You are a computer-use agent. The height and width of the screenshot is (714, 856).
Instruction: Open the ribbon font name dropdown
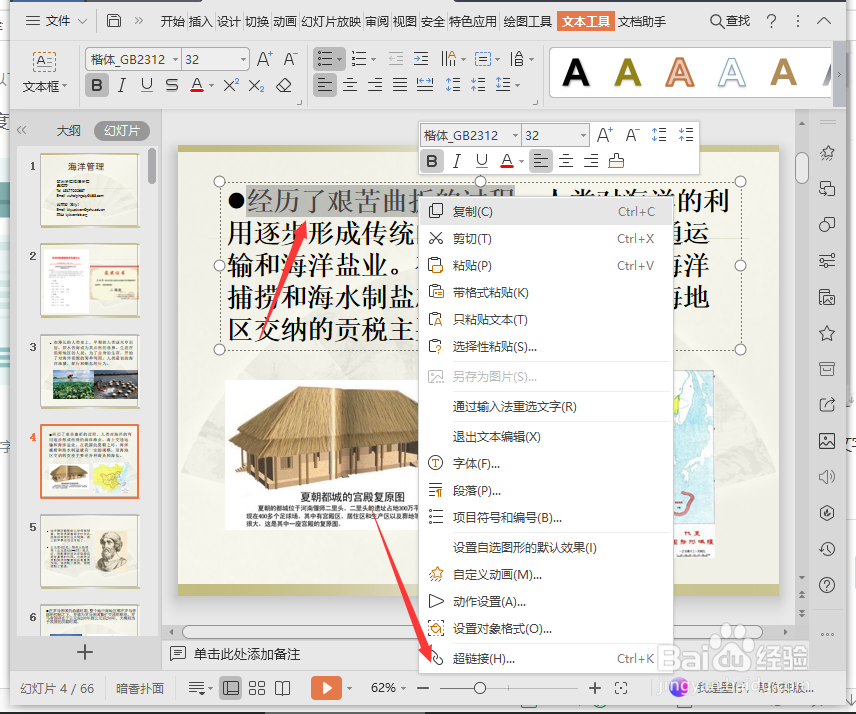[x=175, y=59]
